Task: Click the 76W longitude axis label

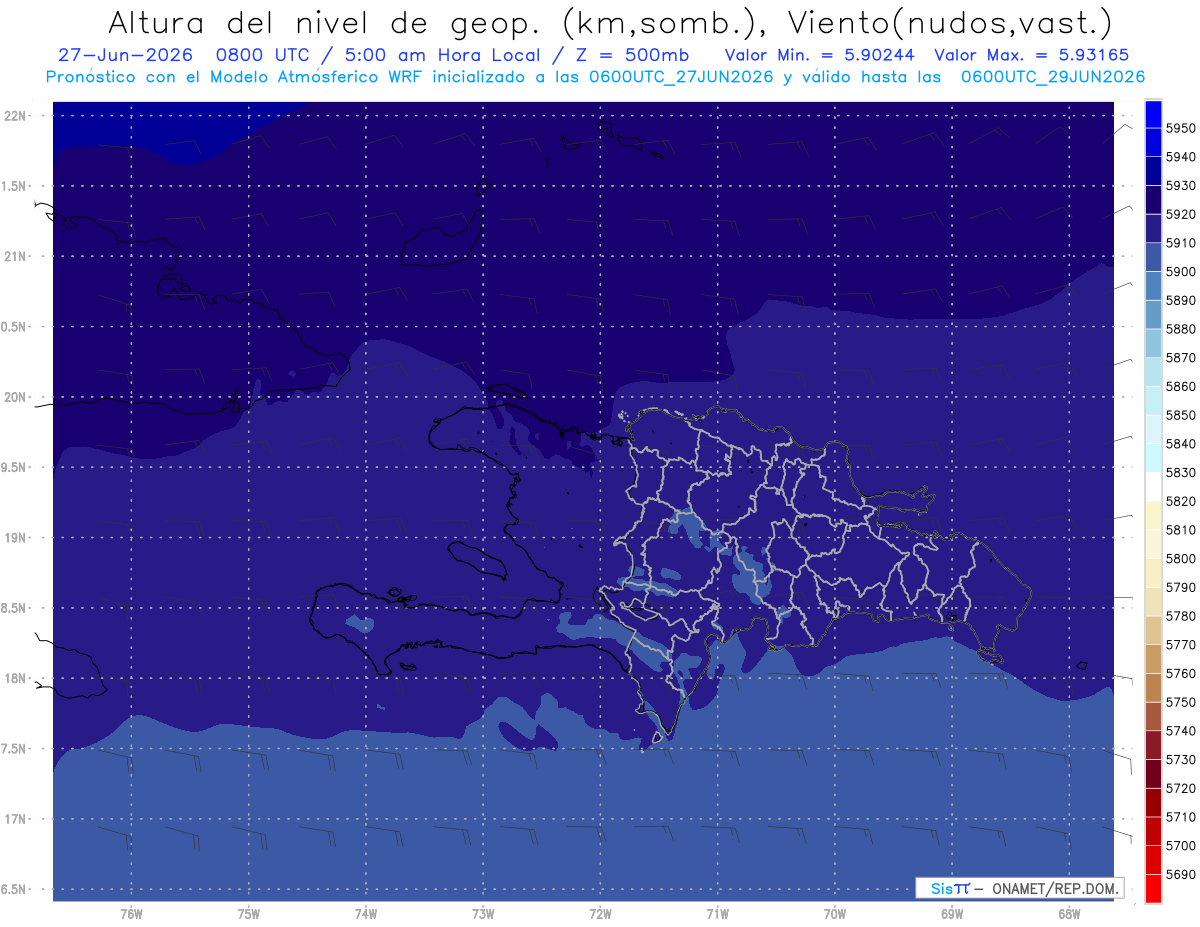Action: (131, 914)
